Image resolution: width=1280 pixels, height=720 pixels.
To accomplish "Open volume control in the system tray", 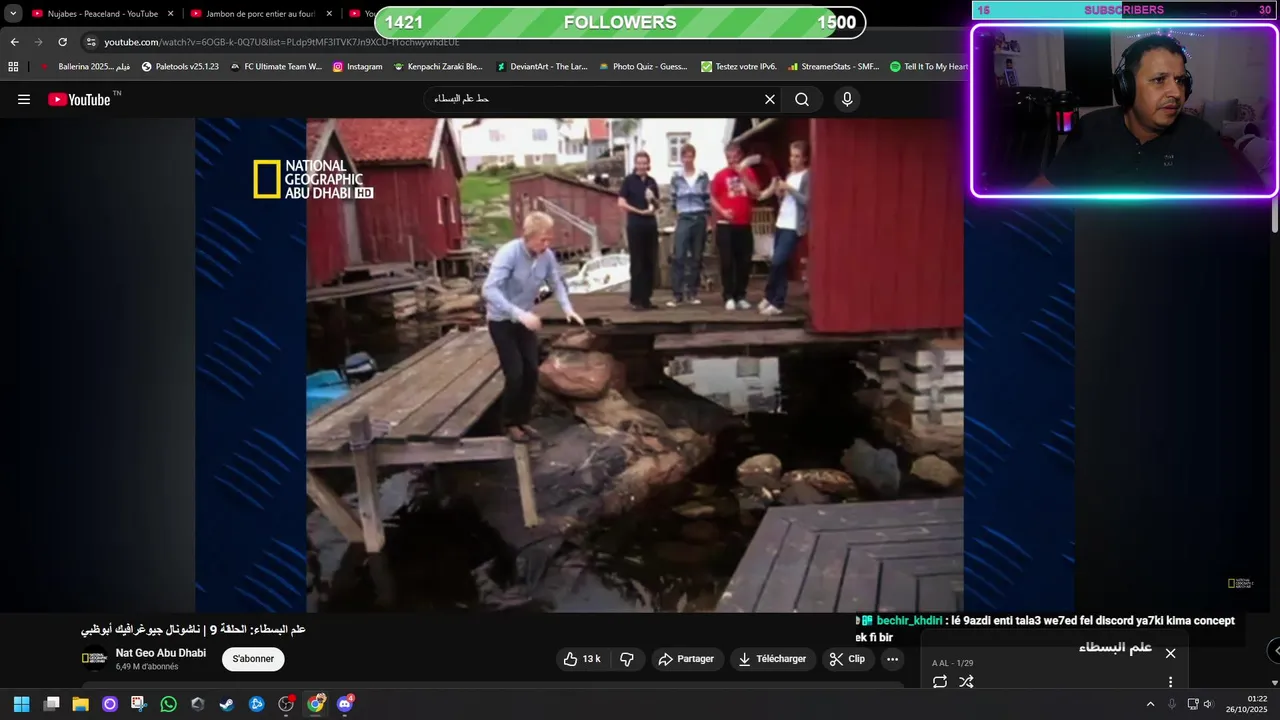I will tap(1208, 704).
